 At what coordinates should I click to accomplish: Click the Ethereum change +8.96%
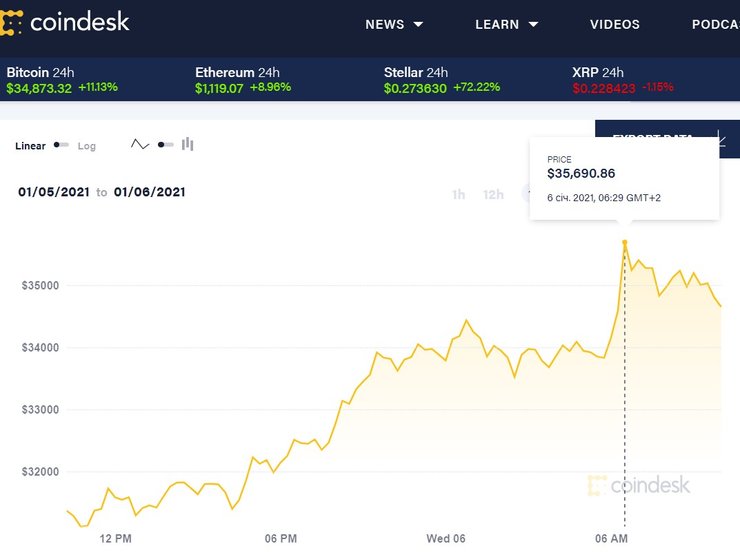270,87
